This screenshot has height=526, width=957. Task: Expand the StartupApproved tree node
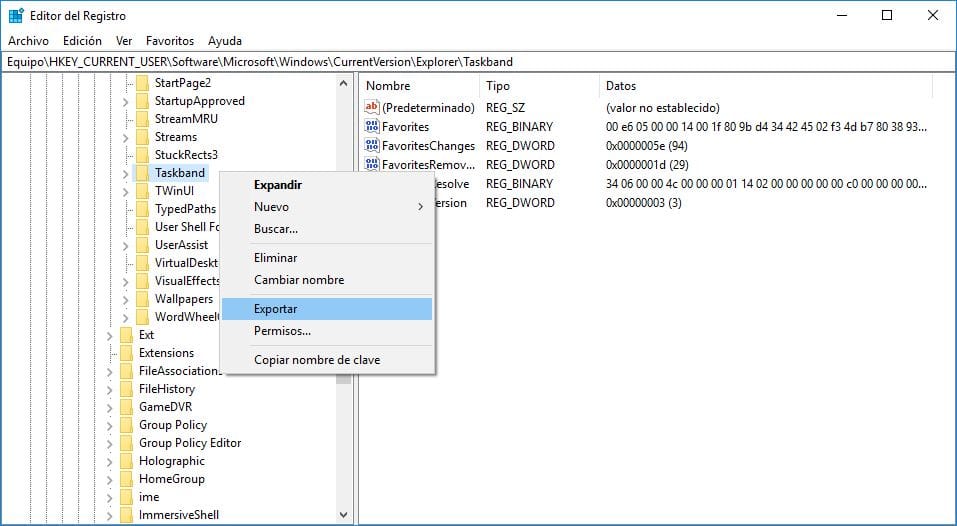tap(125, 101)
